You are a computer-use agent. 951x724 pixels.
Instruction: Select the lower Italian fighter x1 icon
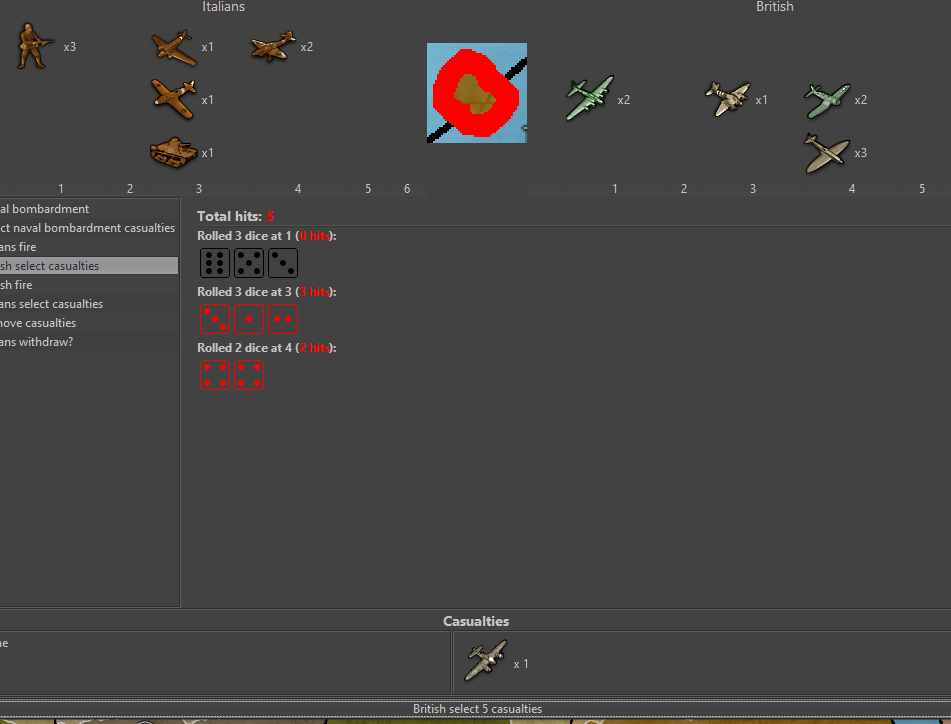coord(177,98)
